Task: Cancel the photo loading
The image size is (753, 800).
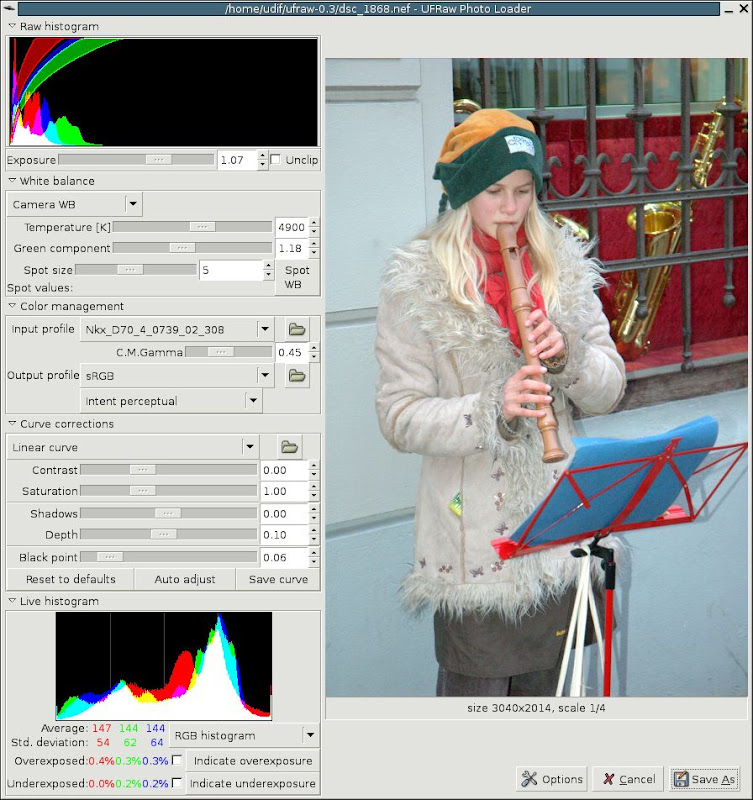Action: 628,779
